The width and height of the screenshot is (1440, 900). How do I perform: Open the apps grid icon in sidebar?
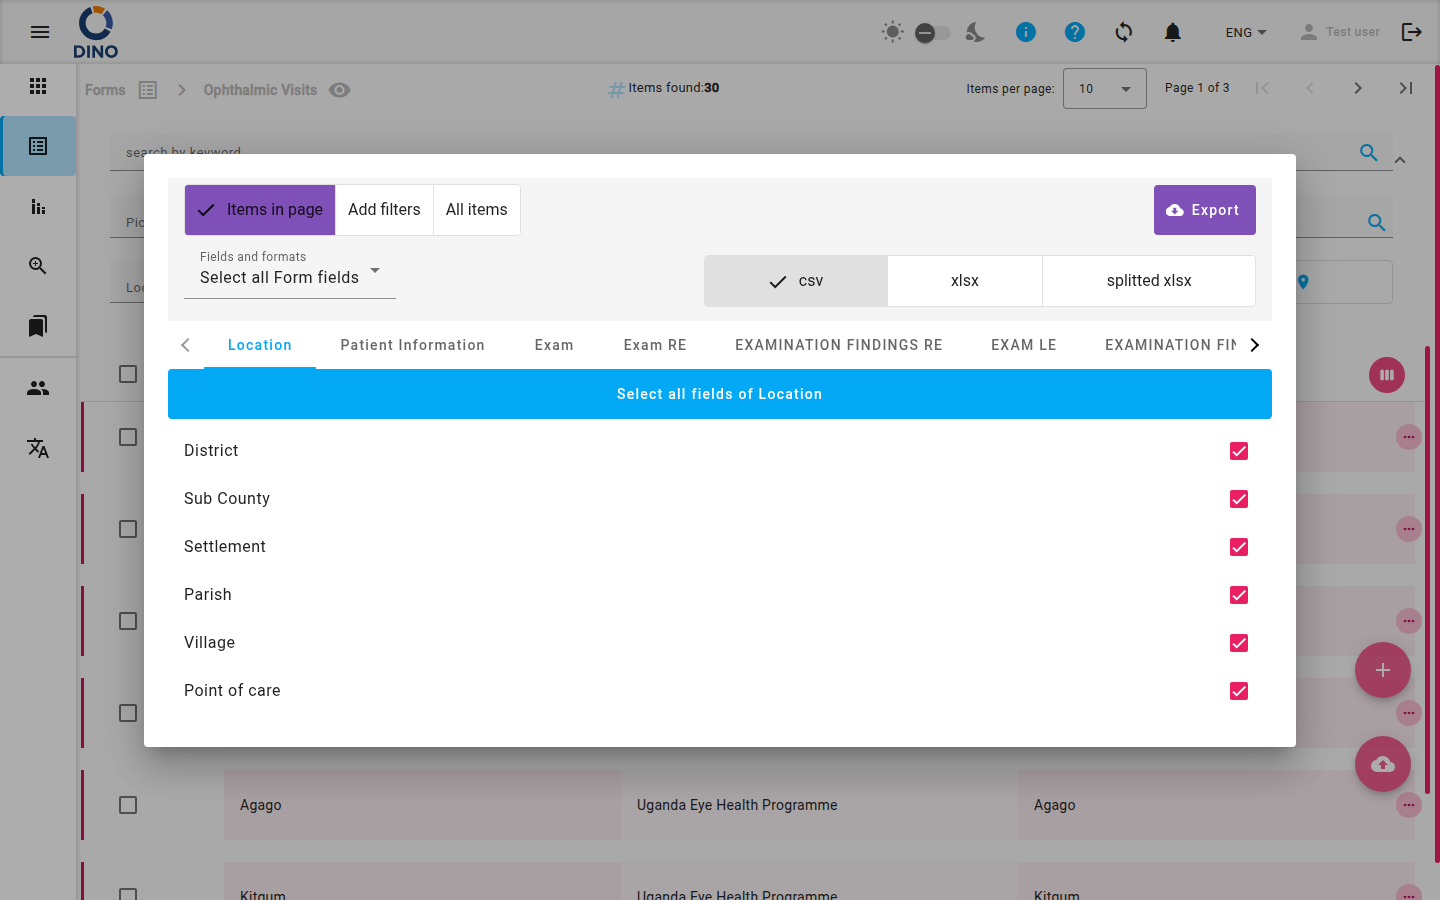38,86
